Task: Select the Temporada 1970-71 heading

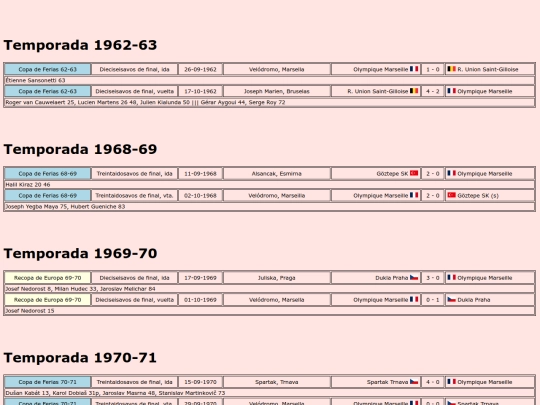Action: (x=80, y=357)
